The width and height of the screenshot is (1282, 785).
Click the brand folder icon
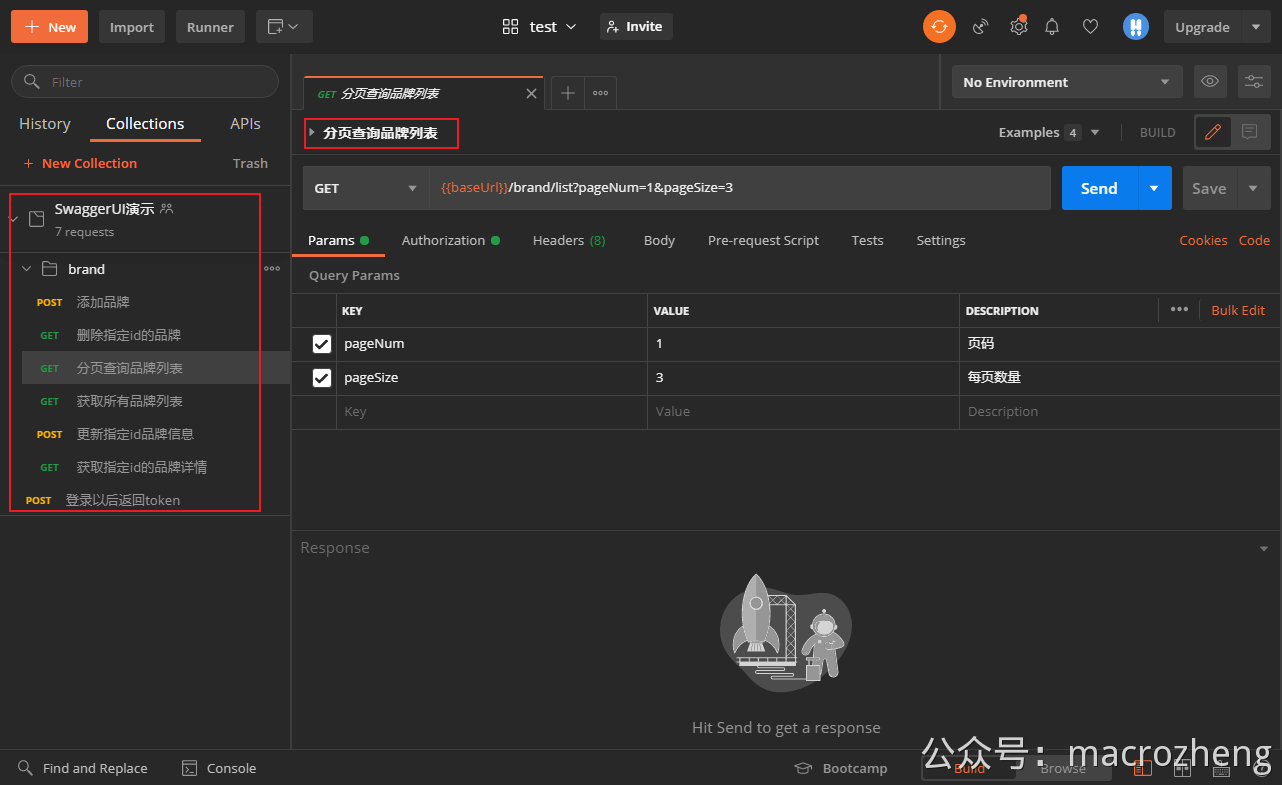click(49, 269)
